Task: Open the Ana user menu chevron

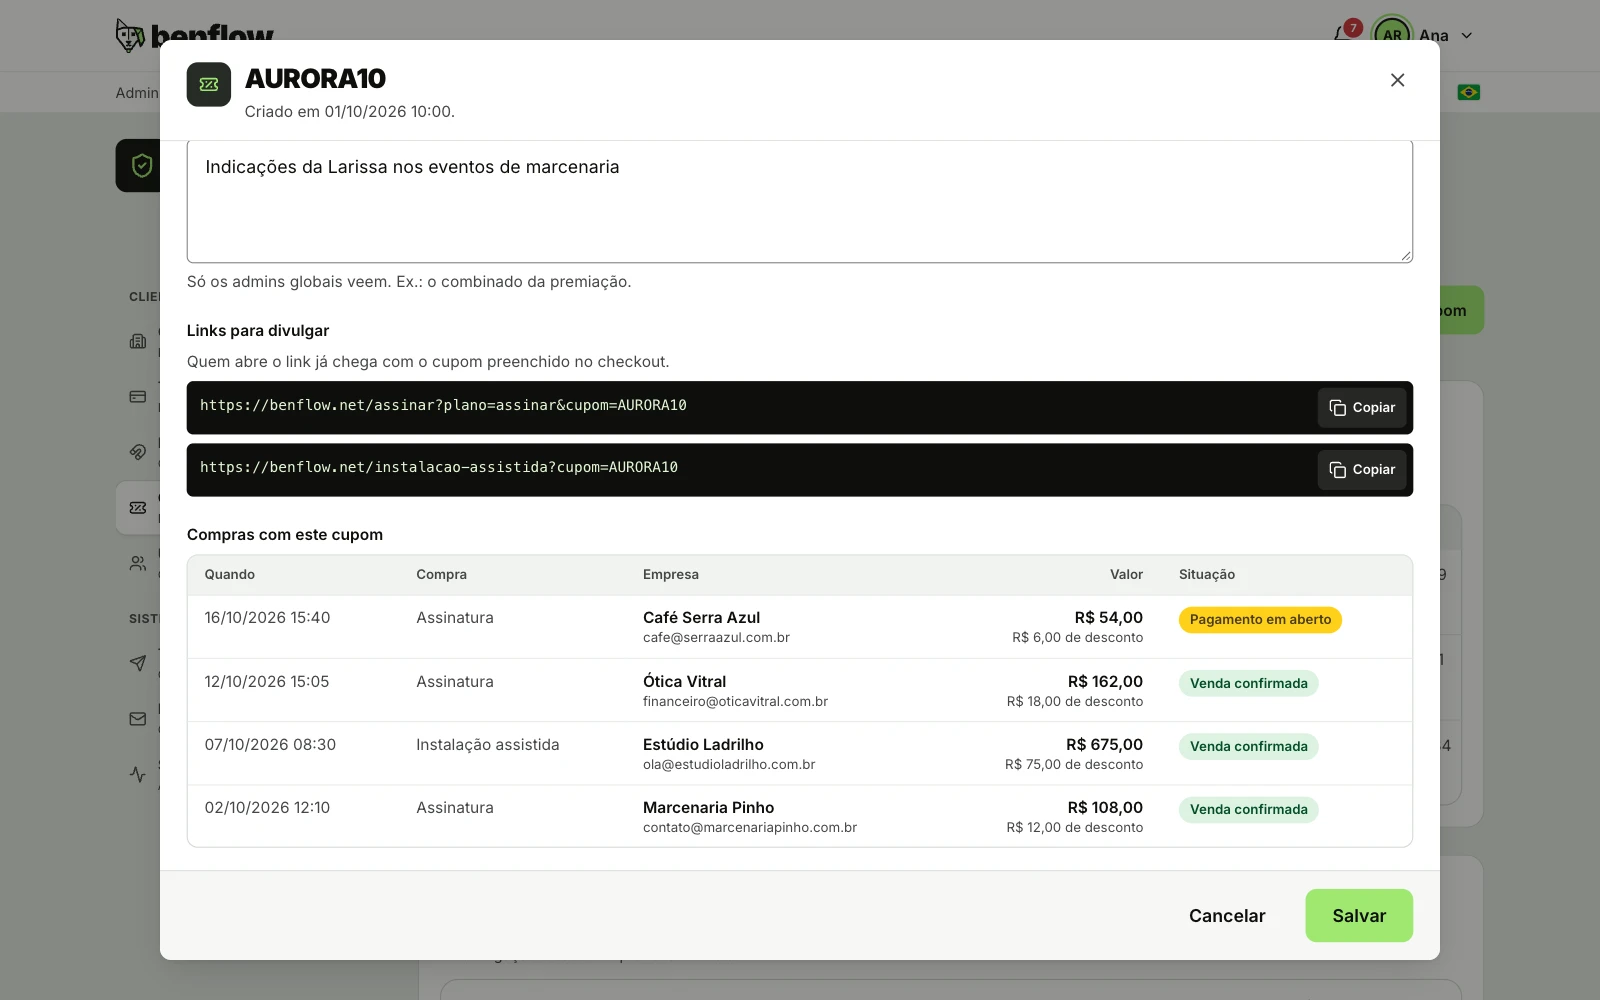Action: (1467, 36)
